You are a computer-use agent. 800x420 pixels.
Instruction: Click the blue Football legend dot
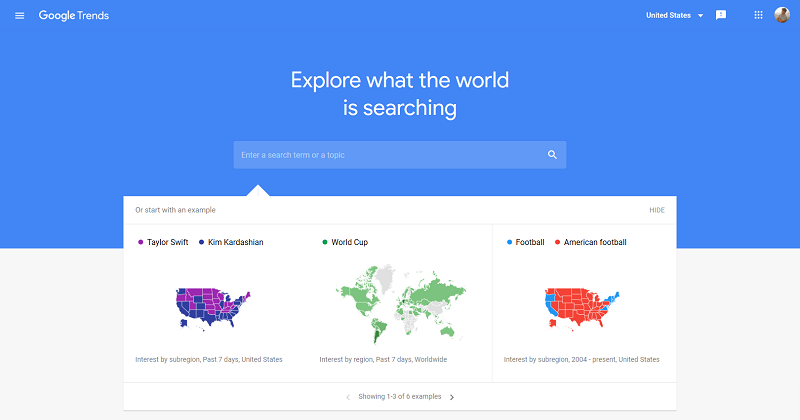click(x=509, y=242)
